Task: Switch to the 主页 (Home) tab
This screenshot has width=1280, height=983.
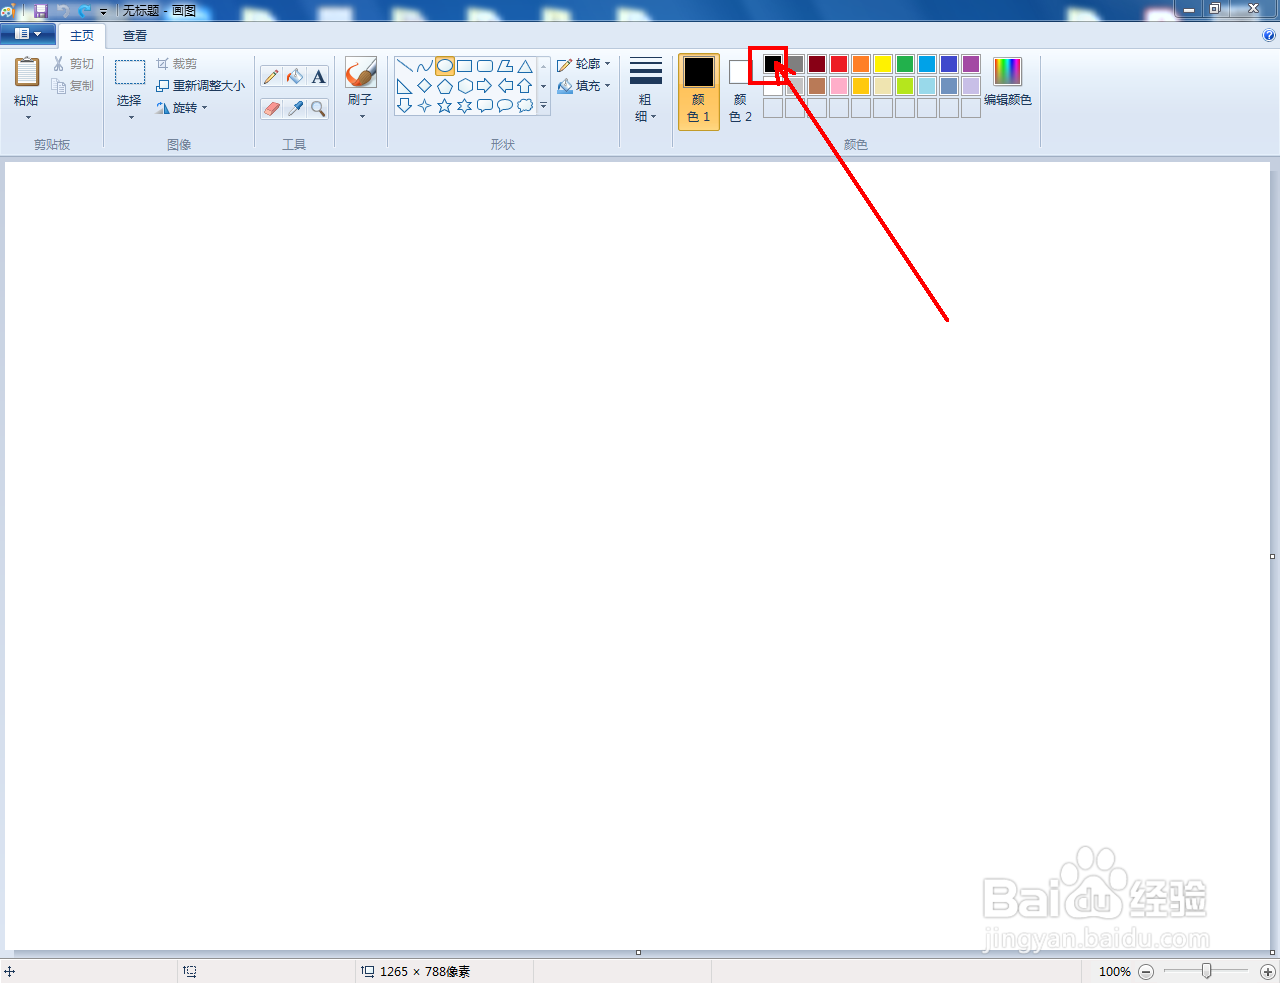Action: point(82,35)
